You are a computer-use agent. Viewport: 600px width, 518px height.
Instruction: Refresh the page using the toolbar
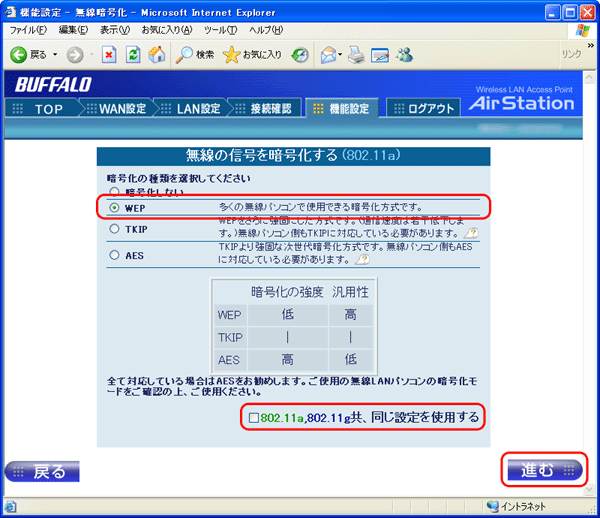(x=132, y=54)
